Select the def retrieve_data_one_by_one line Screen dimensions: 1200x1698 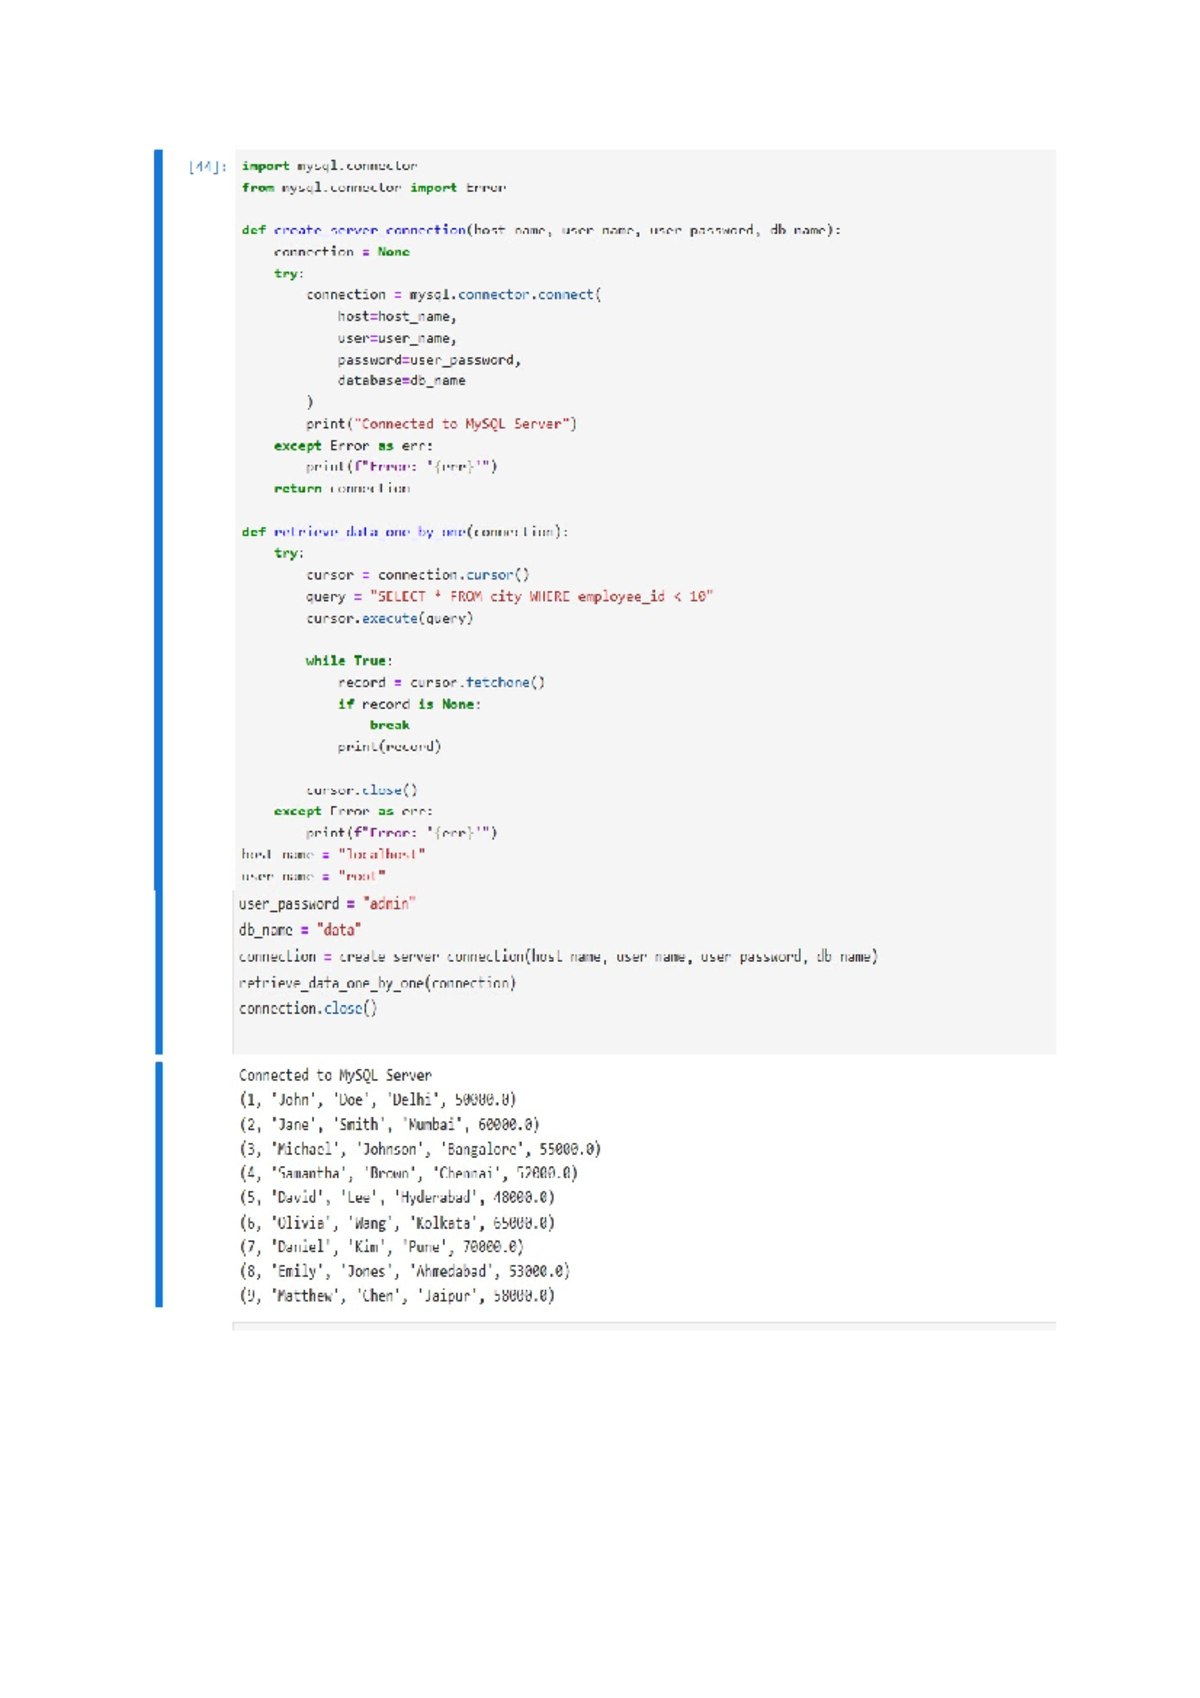[405, 532]
